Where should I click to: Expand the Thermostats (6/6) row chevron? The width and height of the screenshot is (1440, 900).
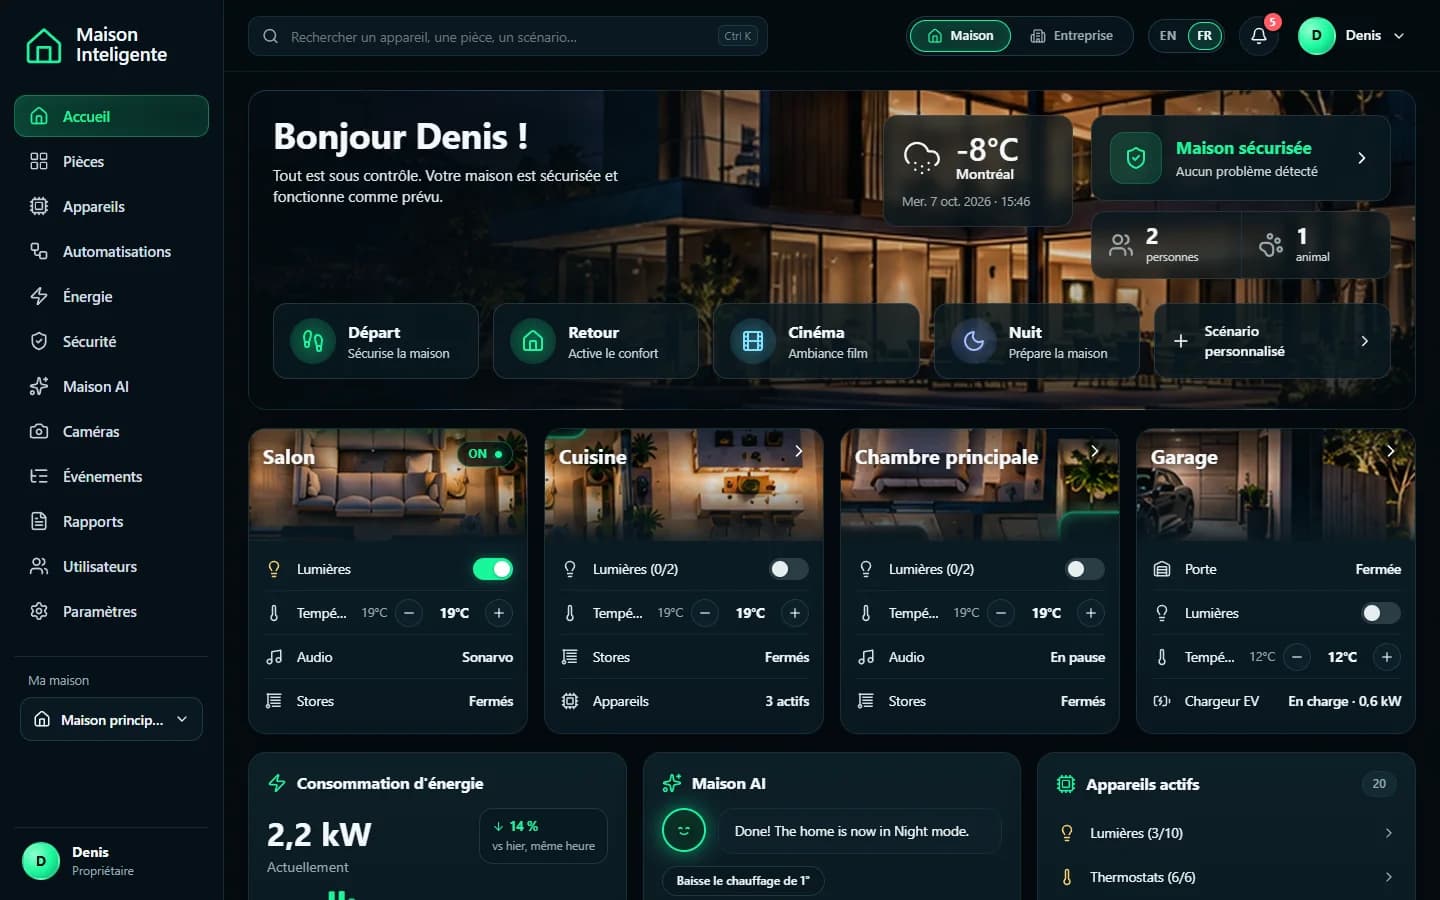(x=1388, y=877)
